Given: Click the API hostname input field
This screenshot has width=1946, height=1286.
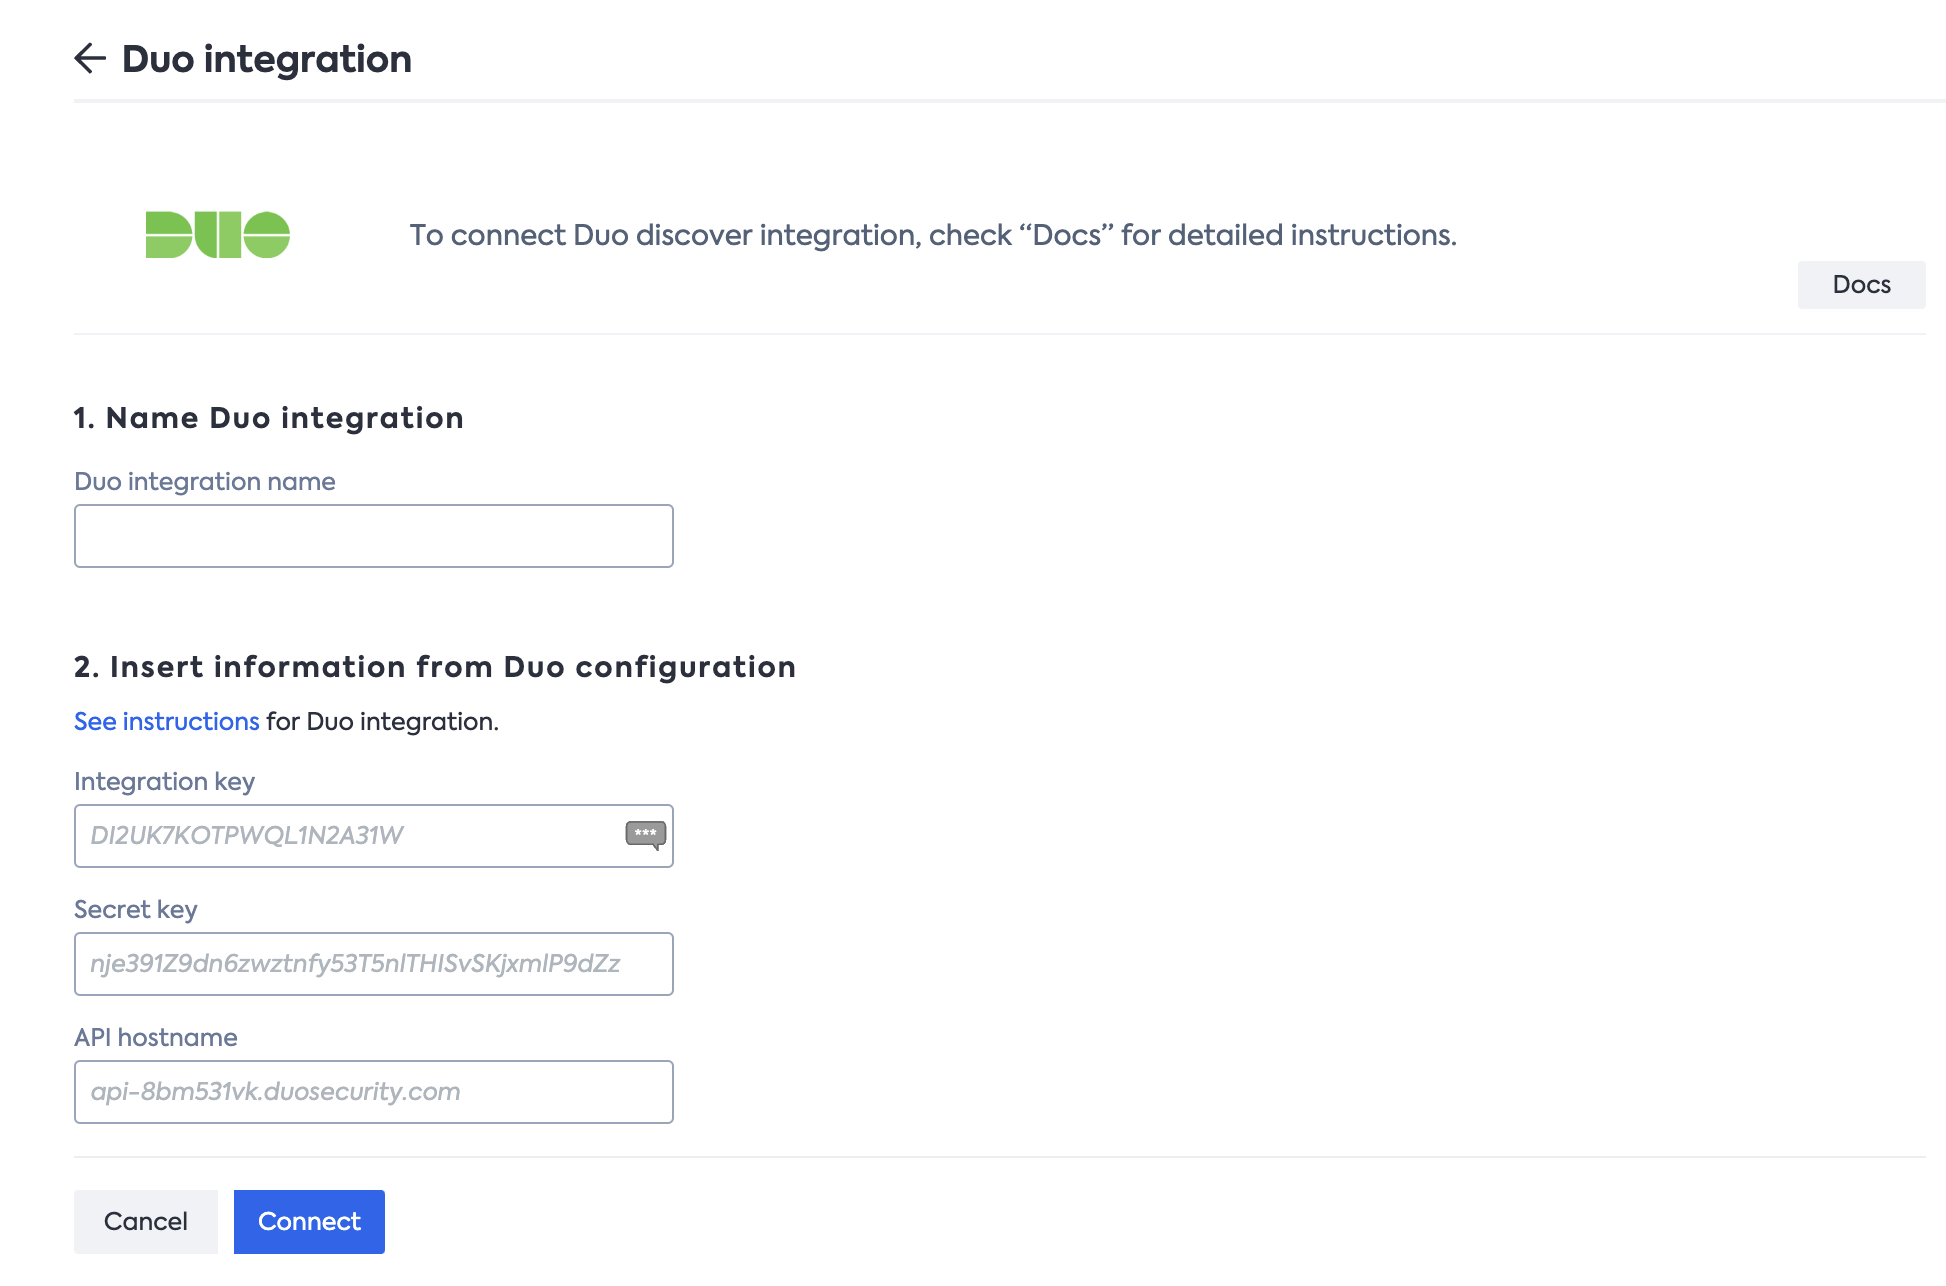Looking at the screenshot, I should point(373,1092).
